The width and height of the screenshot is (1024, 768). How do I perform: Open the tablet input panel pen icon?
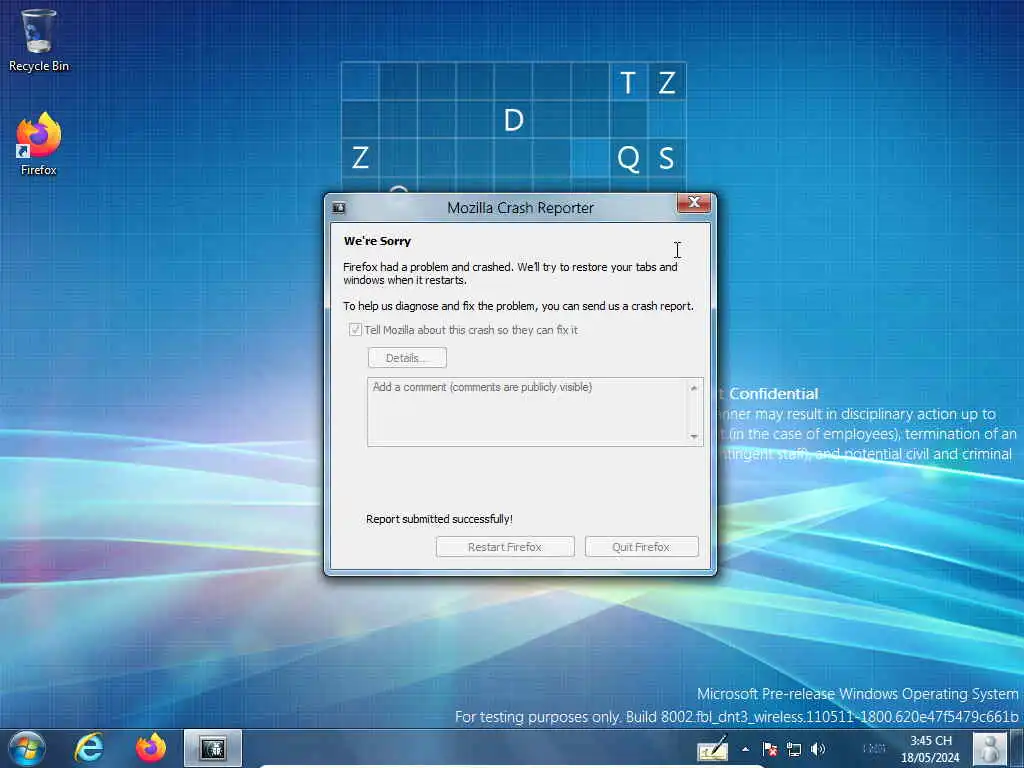point(712,748)
